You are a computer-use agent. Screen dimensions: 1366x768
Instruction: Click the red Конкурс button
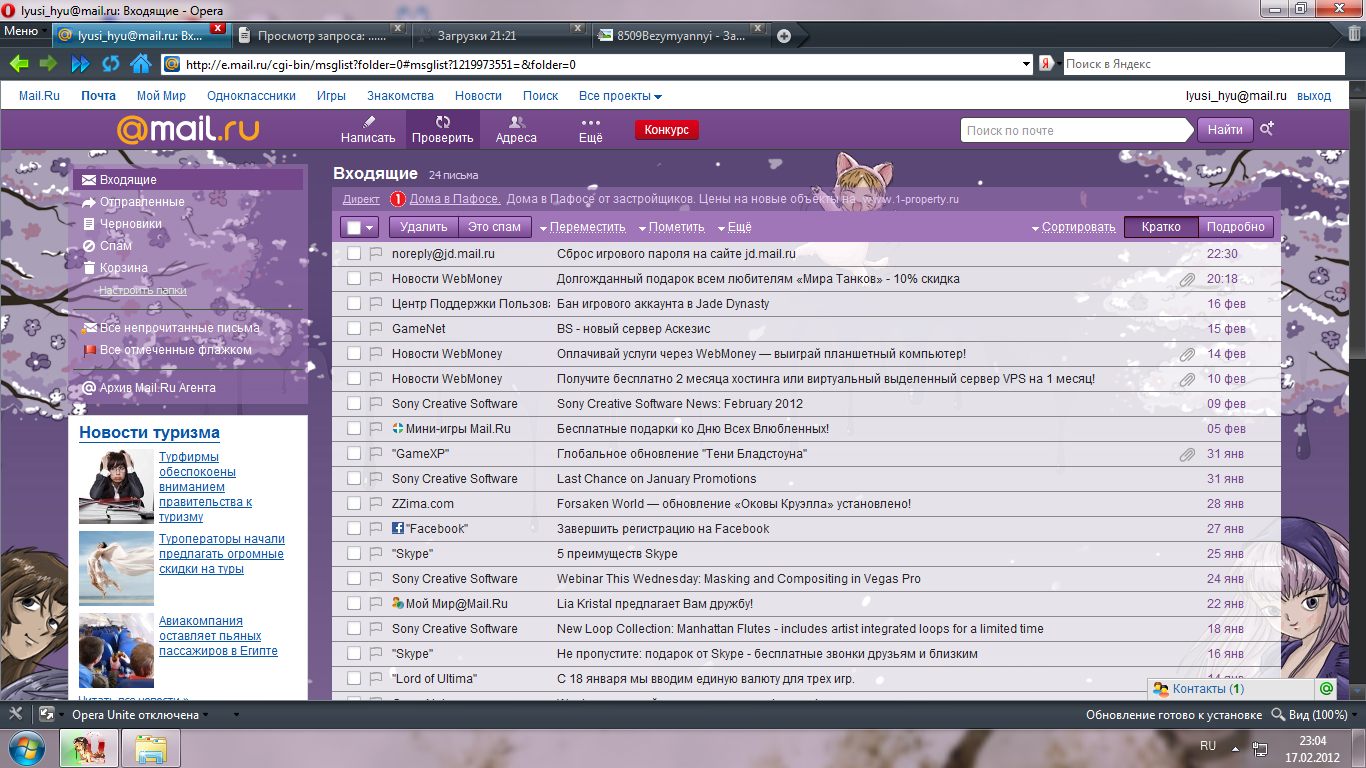[x=667, y=130]
